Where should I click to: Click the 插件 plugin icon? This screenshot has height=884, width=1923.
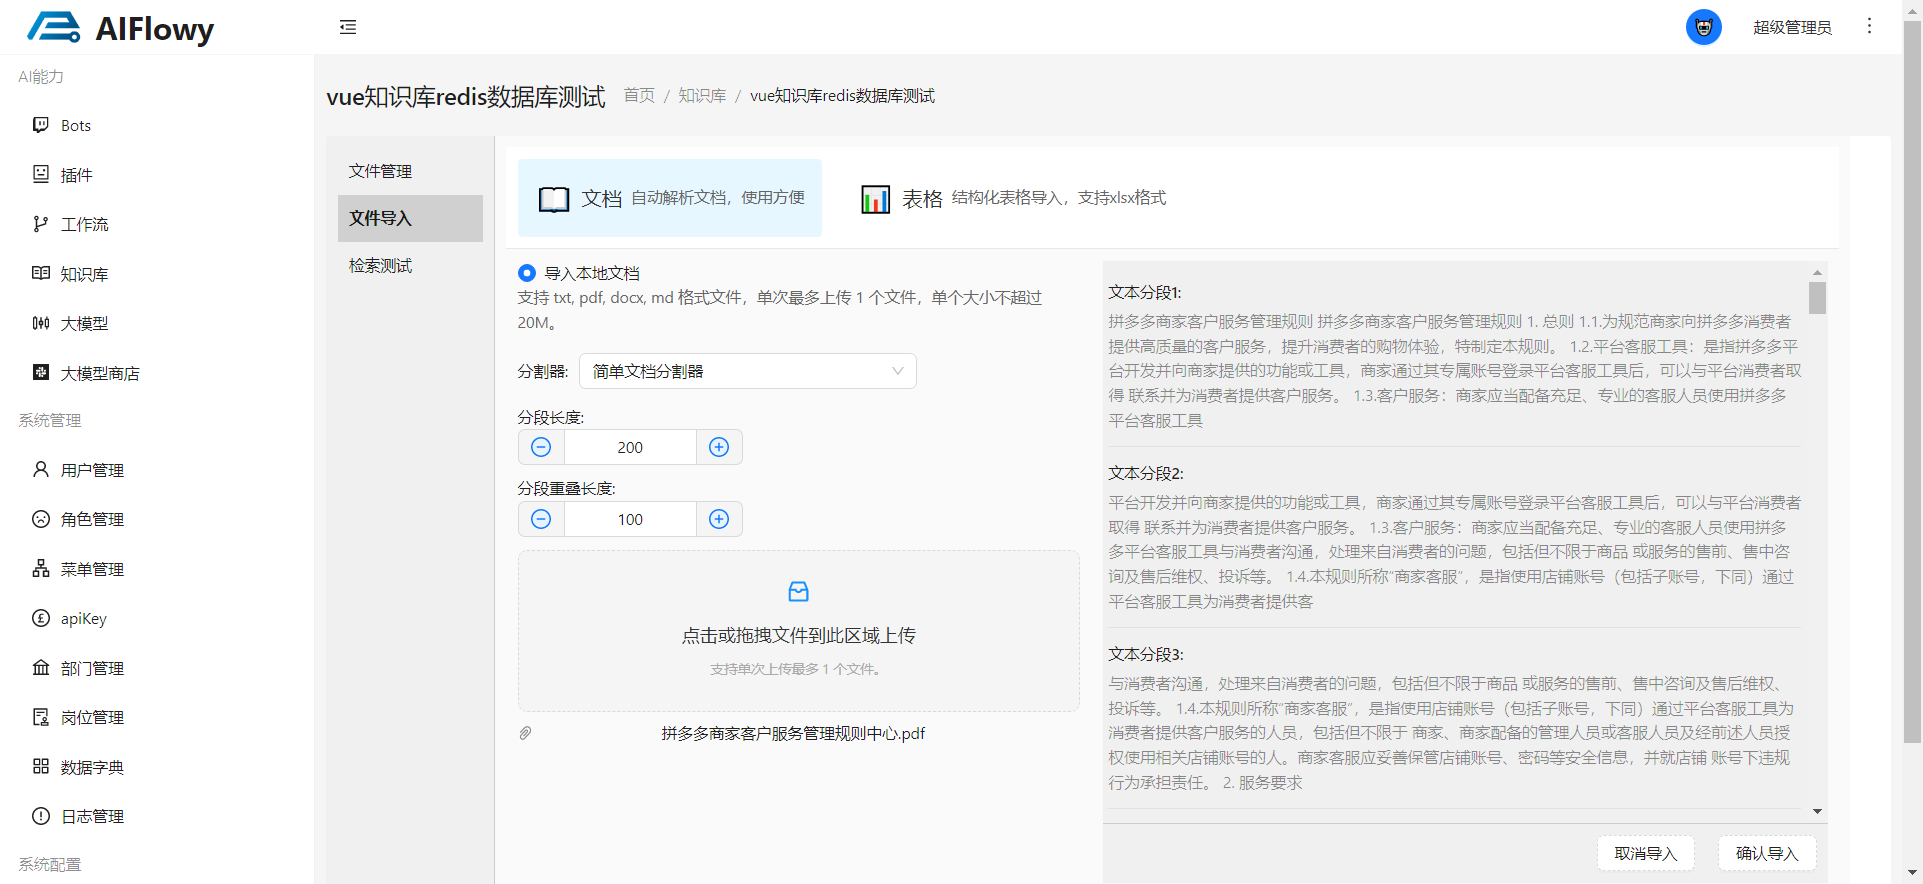tap(41, 174)
